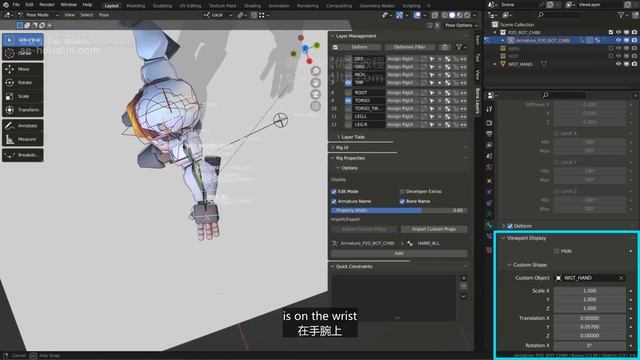Pick the Rotate tool
The image size is (640, 360).
tap(23, 83)
